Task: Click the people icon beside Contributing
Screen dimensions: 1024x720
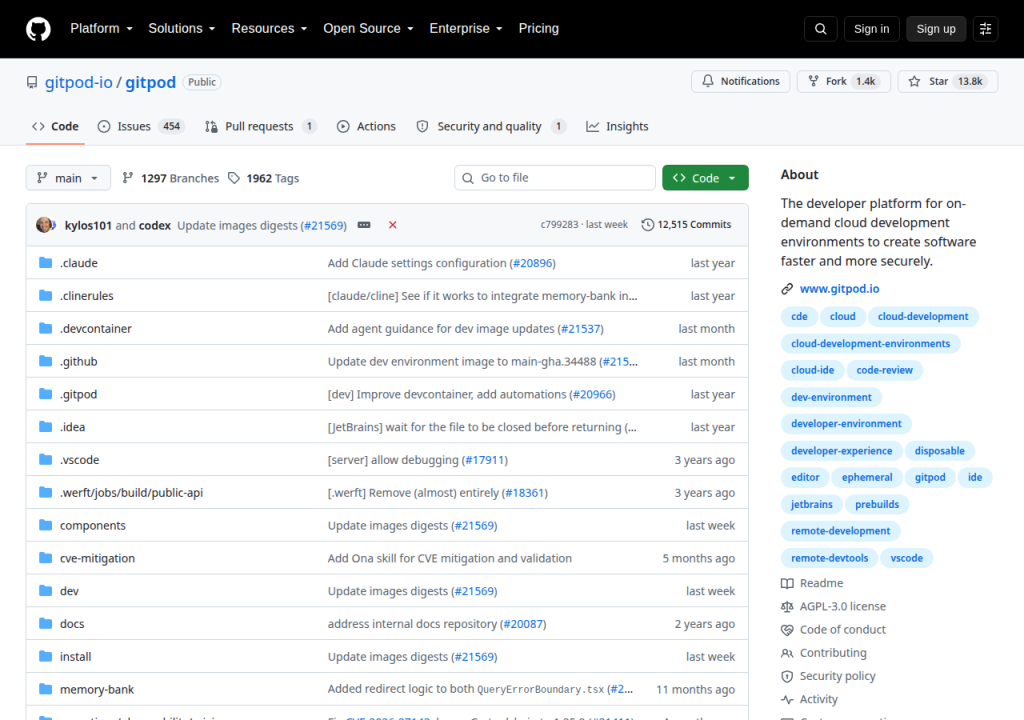Action: [787, 653]
